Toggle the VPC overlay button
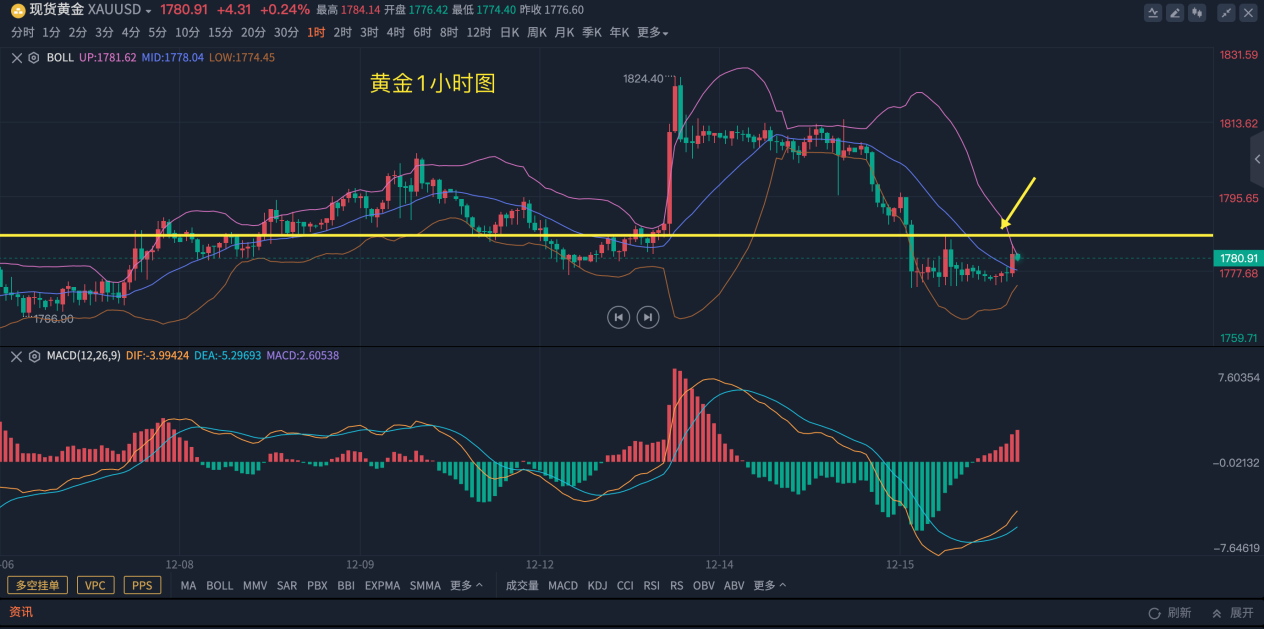Image resolution: width=1264 pixels, height=629 pixels. pyautogui.click(x=95, y=585)
